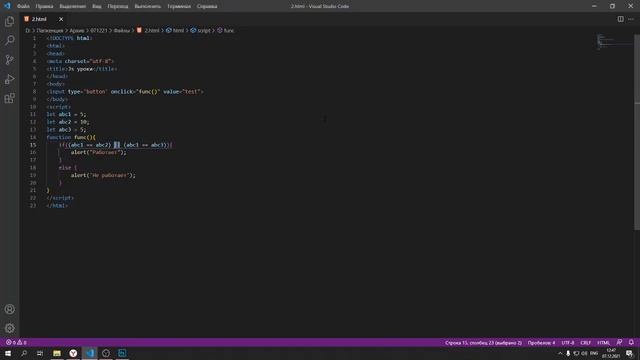The height and width of the screenshot is (360, 640).
Task: Open the Выделение menu
Action: tap(73, 6)
